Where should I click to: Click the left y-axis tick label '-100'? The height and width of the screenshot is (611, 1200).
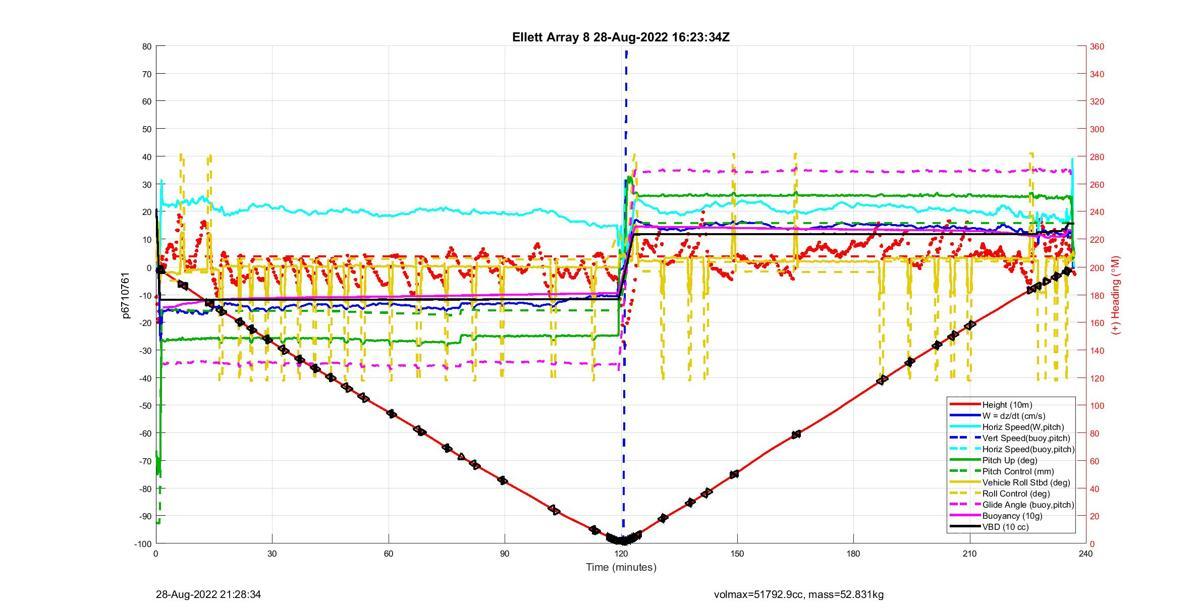click(143, 543)
